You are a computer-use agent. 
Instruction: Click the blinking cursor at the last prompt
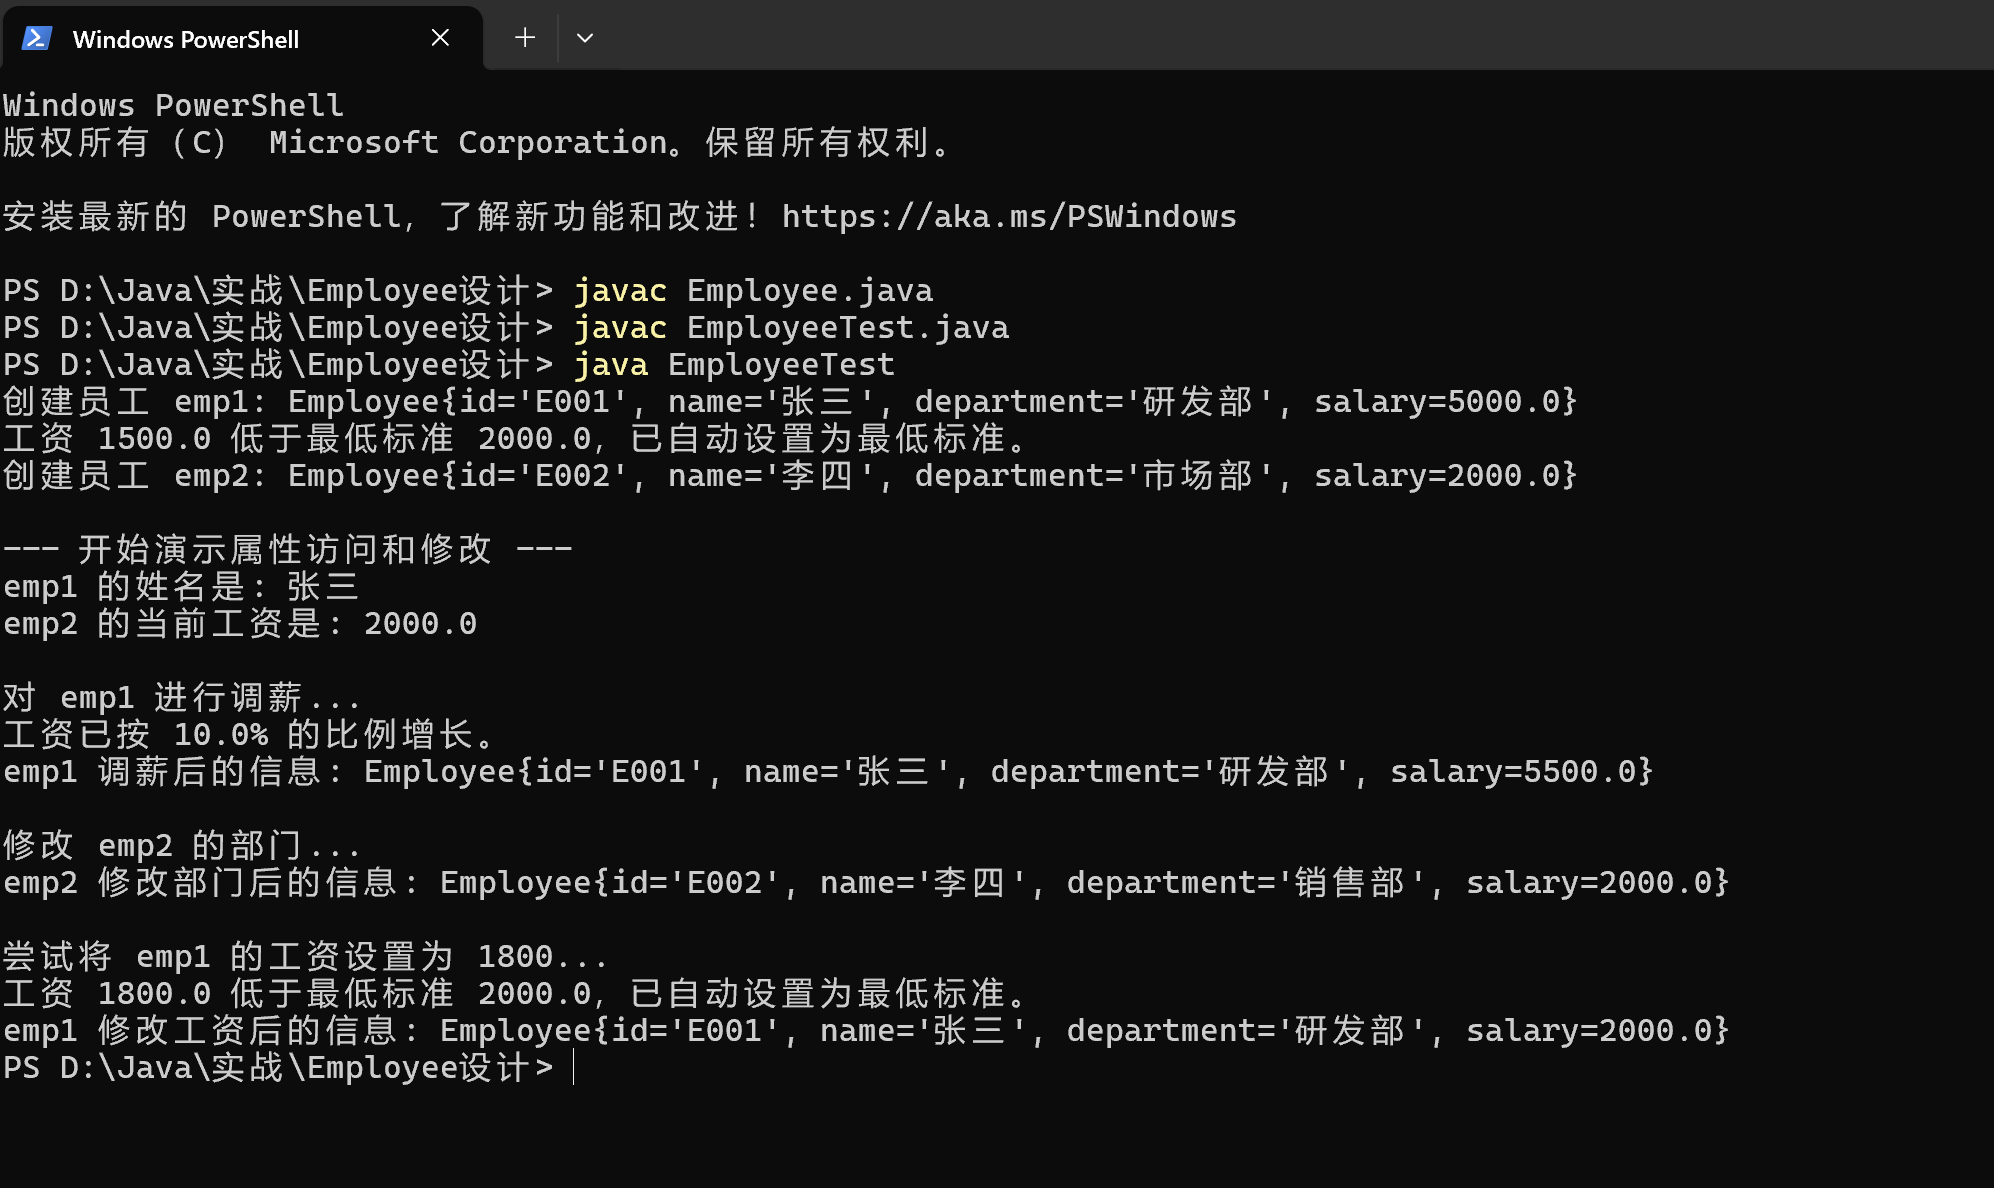pos(573,1068)
